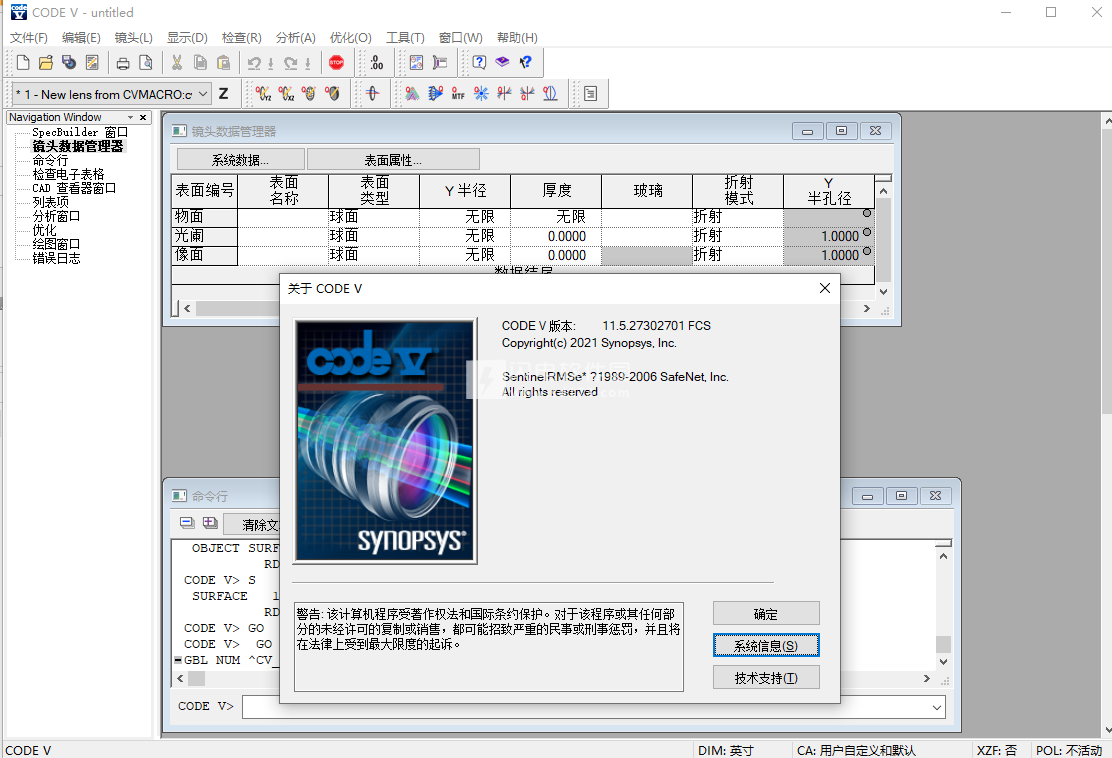Click command window horizontal scrollbar right arrow
Screen dimensions: 1112x758
click(926, 679)
